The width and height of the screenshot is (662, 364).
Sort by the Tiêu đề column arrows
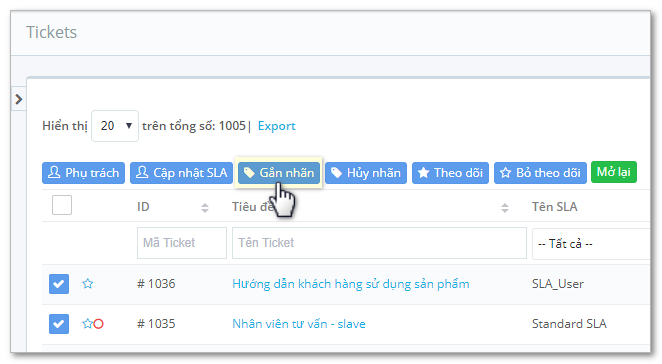point(505,207)
